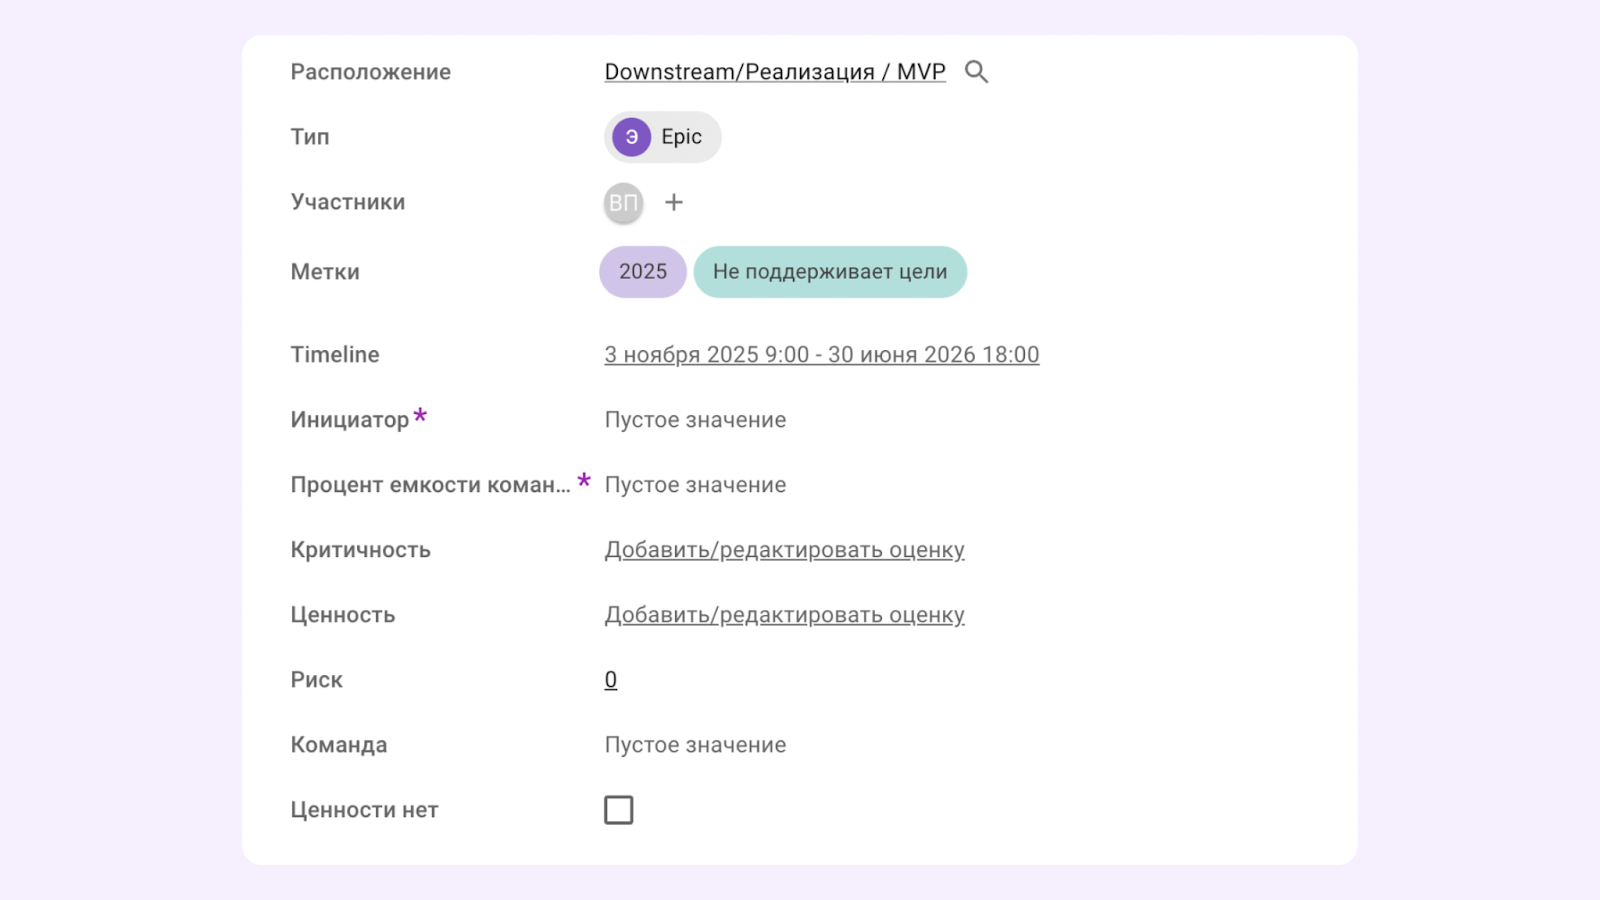Screen dimensions: 1600x900
Task: Open the Команда selection field
Action: tap(694, 744)
